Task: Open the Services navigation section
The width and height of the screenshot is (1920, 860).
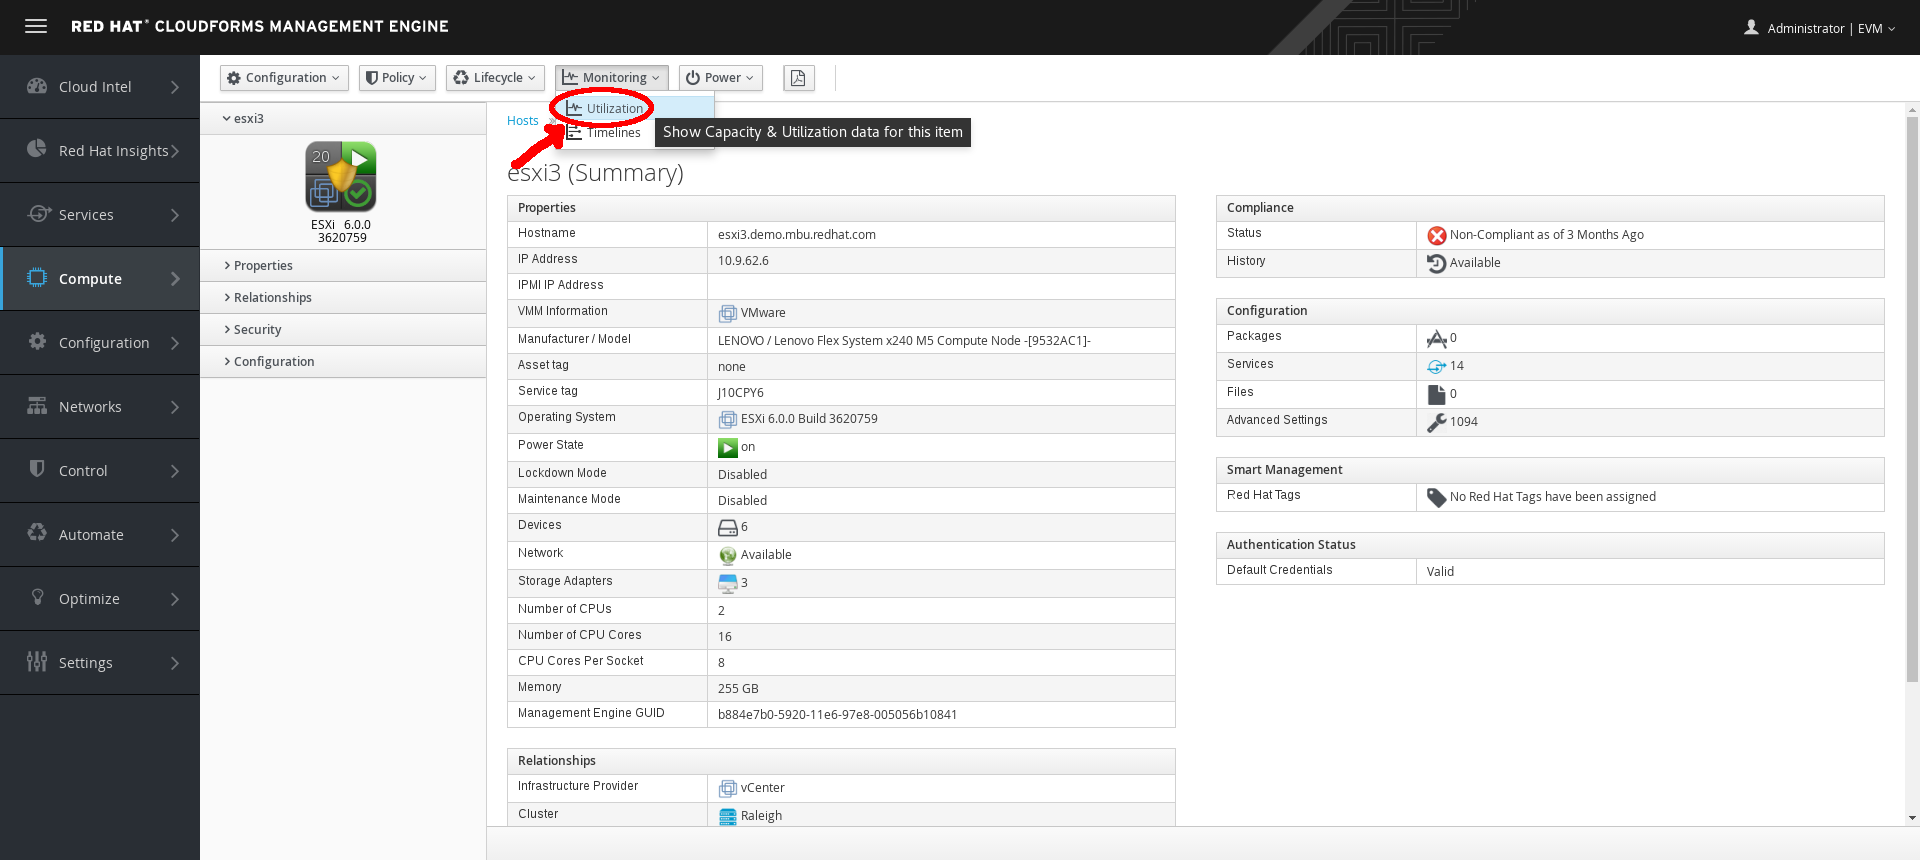Action: coord(100,215)
